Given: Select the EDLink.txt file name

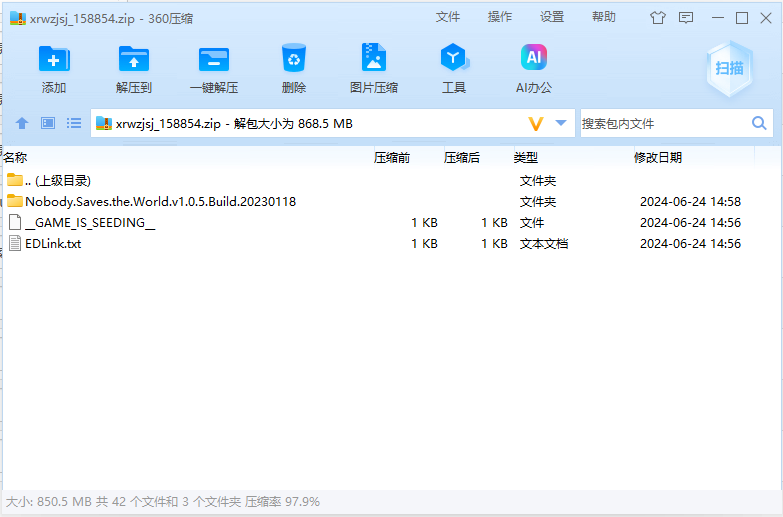Looking at the screenshot, I should point(53,244).
